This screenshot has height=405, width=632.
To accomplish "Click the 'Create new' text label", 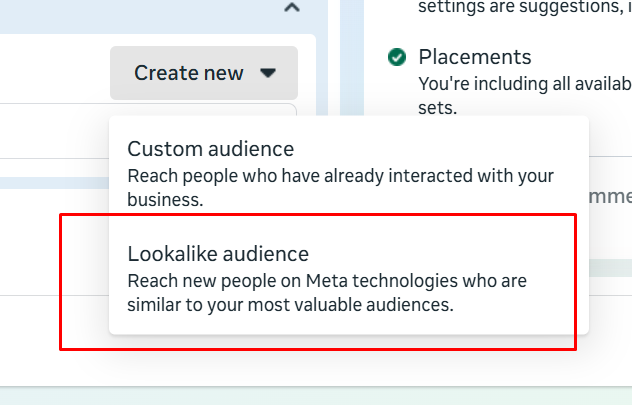I will [x=189, y=73].
